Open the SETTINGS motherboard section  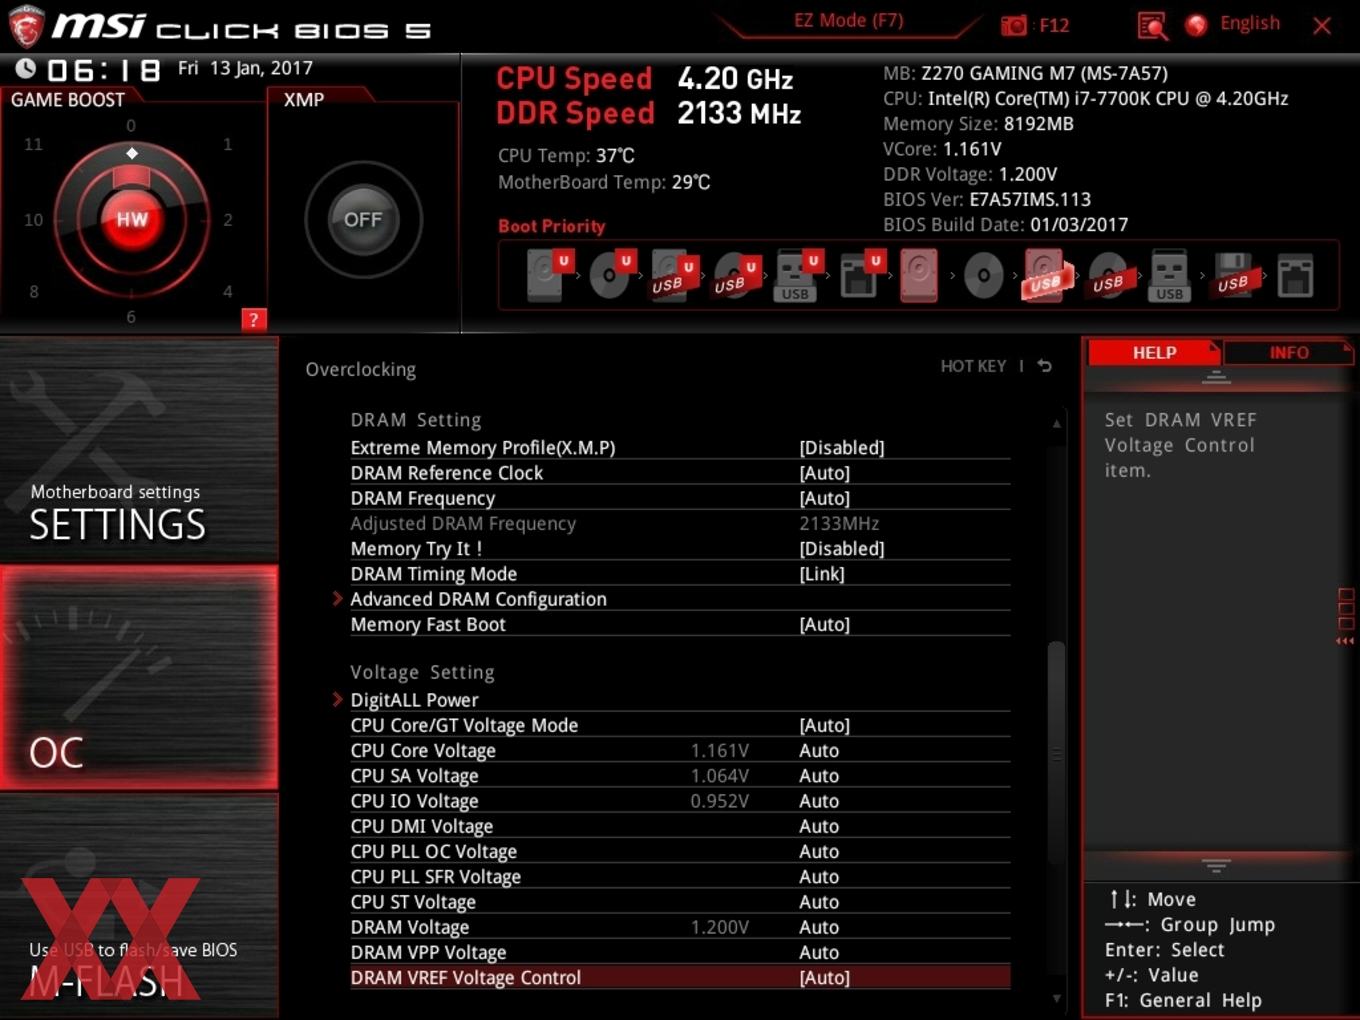click(139, 450)
